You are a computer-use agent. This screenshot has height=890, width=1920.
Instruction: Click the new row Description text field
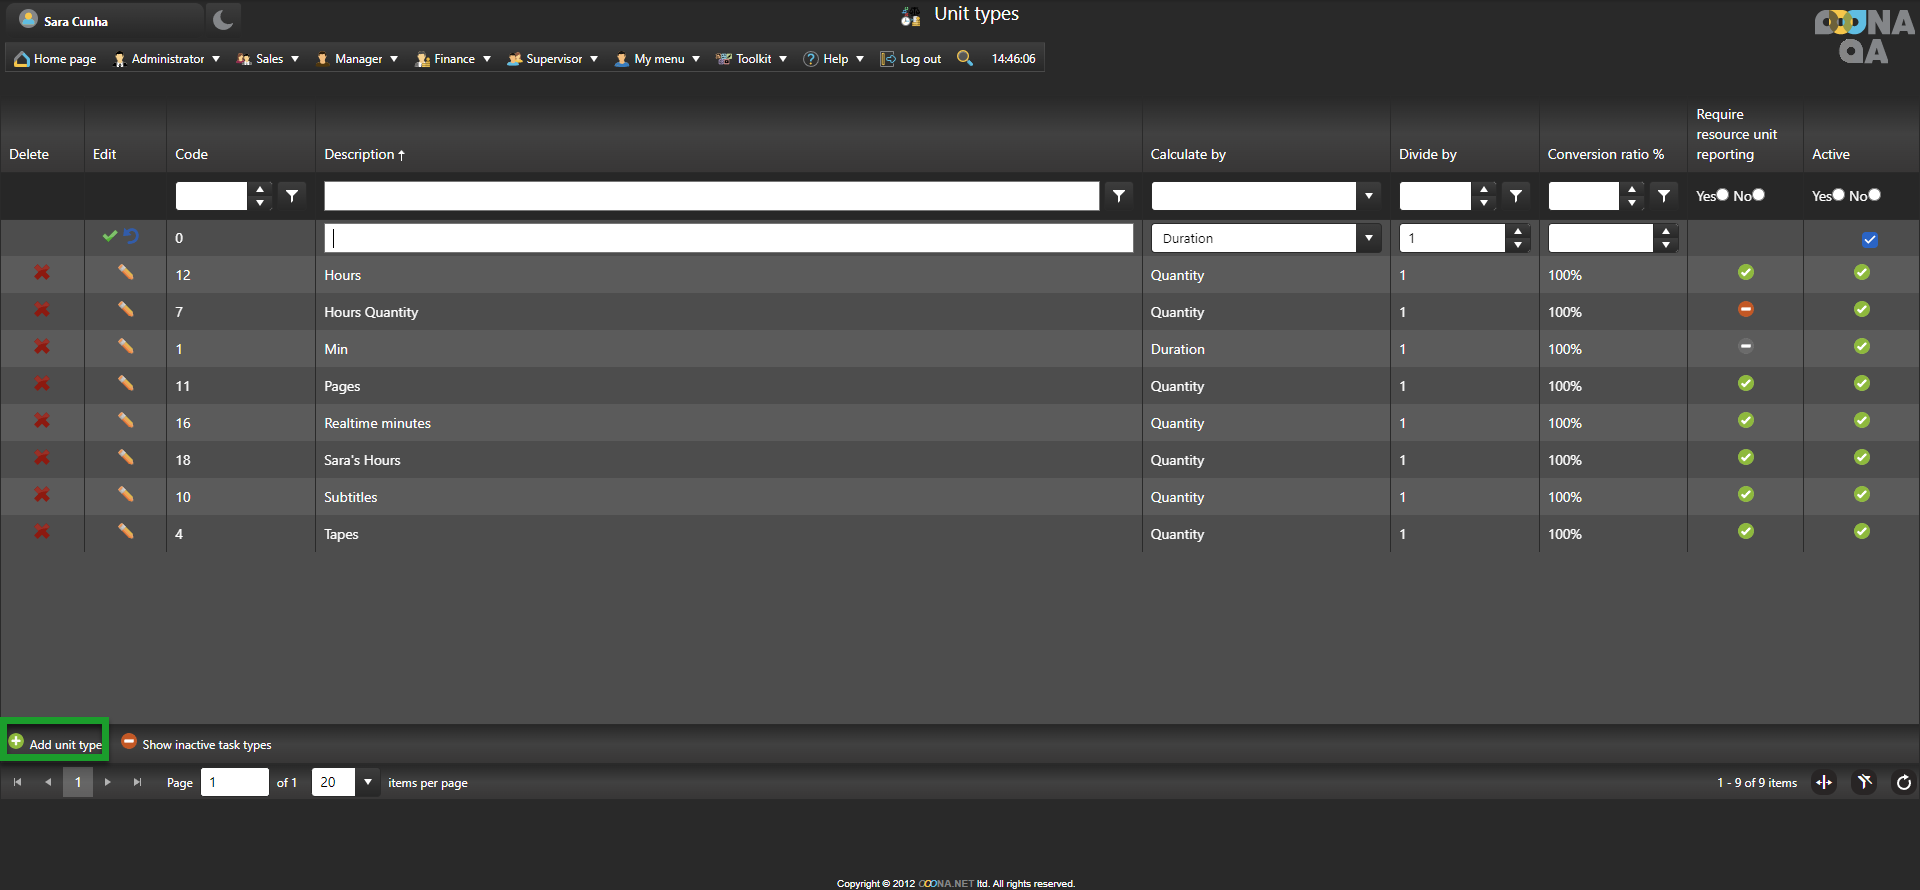[728, 238]
